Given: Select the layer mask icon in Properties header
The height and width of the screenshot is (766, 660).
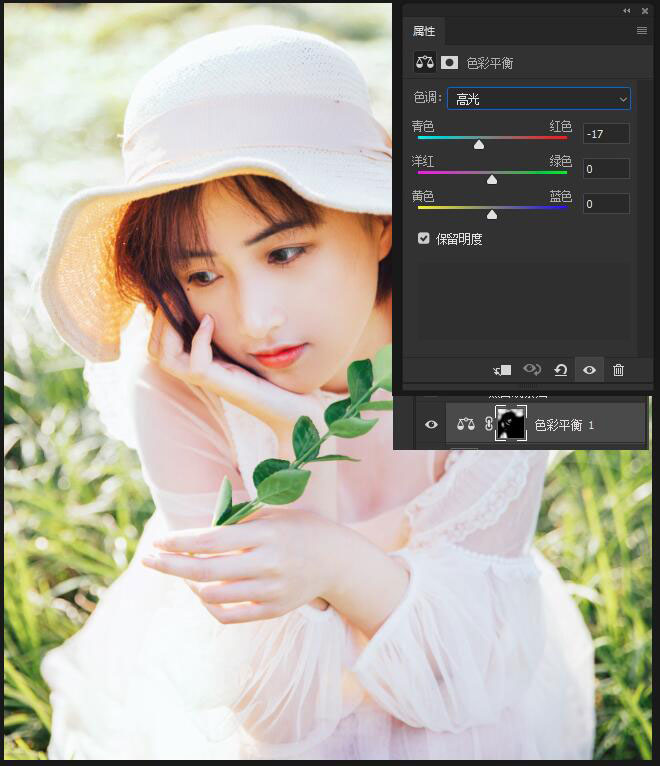Looking at the screenshot, I should pyautogui.click(x=450, y=62).
